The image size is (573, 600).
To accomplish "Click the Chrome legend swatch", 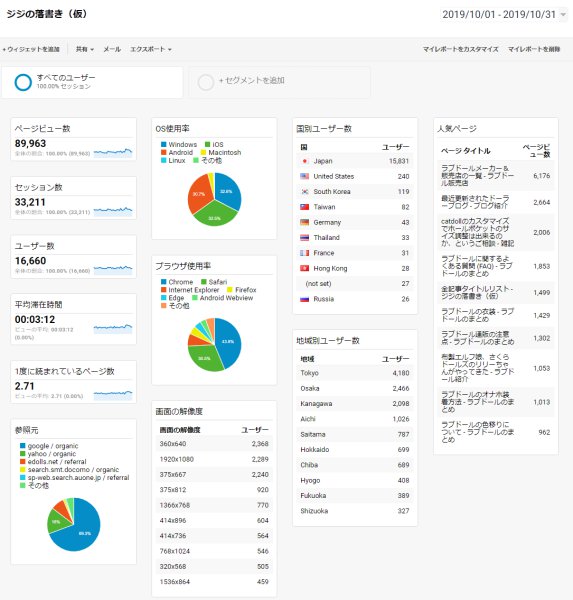I will coord(163,282).
